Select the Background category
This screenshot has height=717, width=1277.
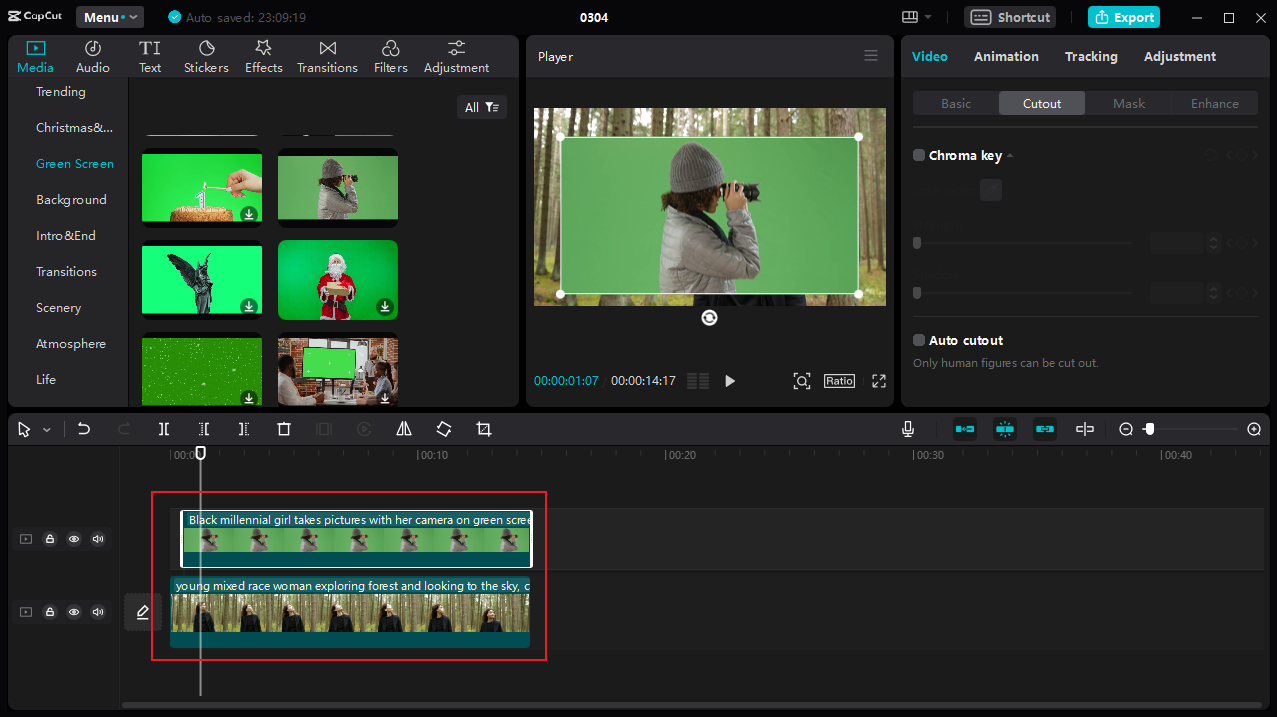pos(71,200)
